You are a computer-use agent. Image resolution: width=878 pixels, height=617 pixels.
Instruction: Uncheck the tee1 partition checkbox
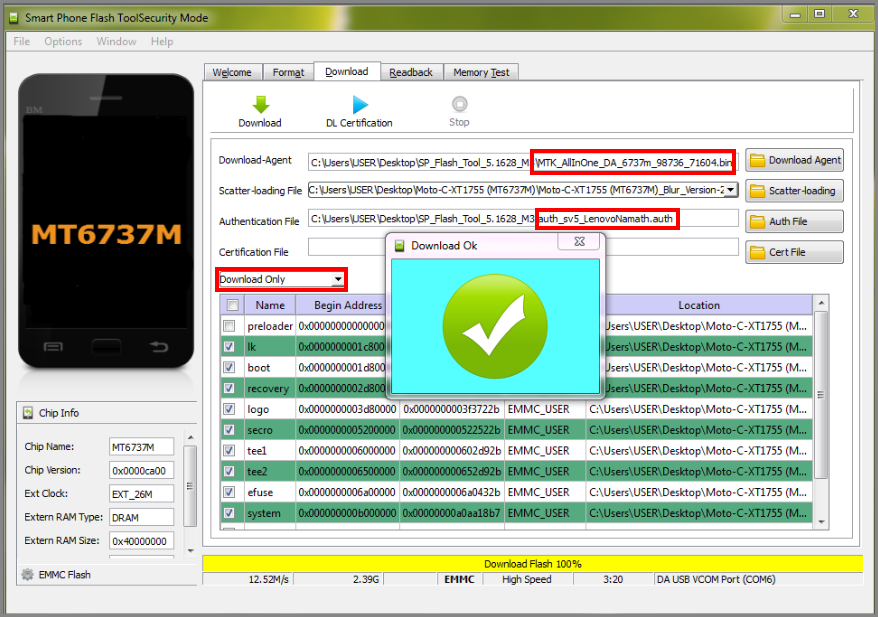pos(229,451)
